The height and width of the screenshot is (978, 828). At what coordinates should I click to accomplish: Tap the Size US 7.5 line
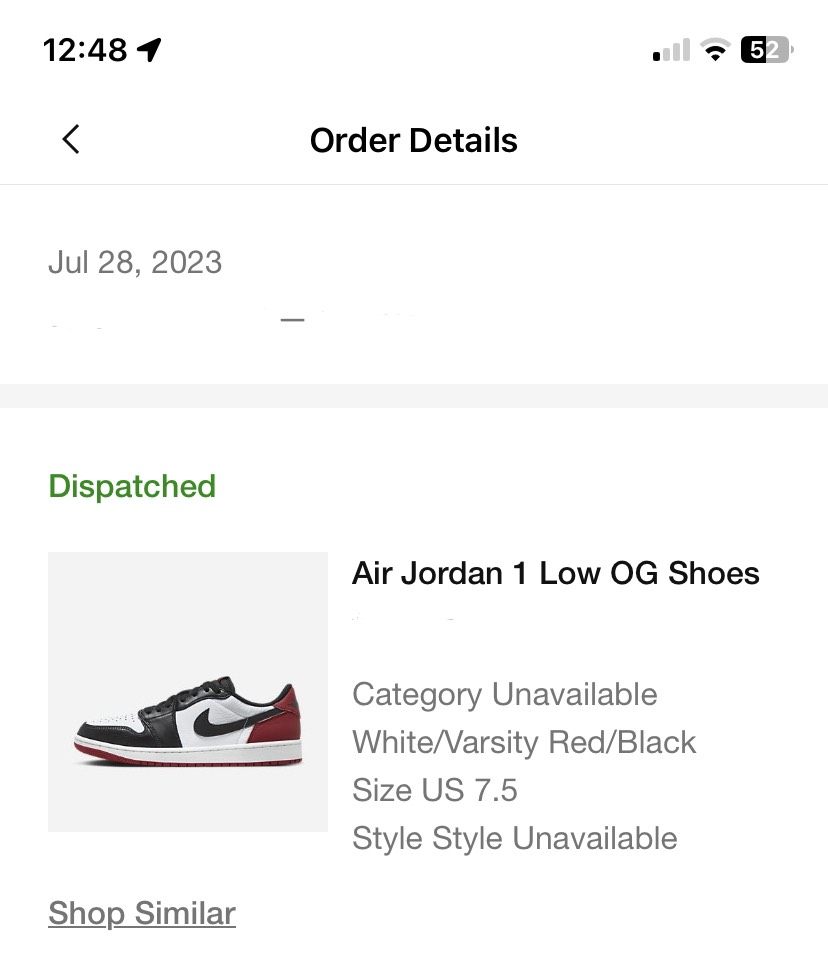pyautogui.click(x=434, y=790)
